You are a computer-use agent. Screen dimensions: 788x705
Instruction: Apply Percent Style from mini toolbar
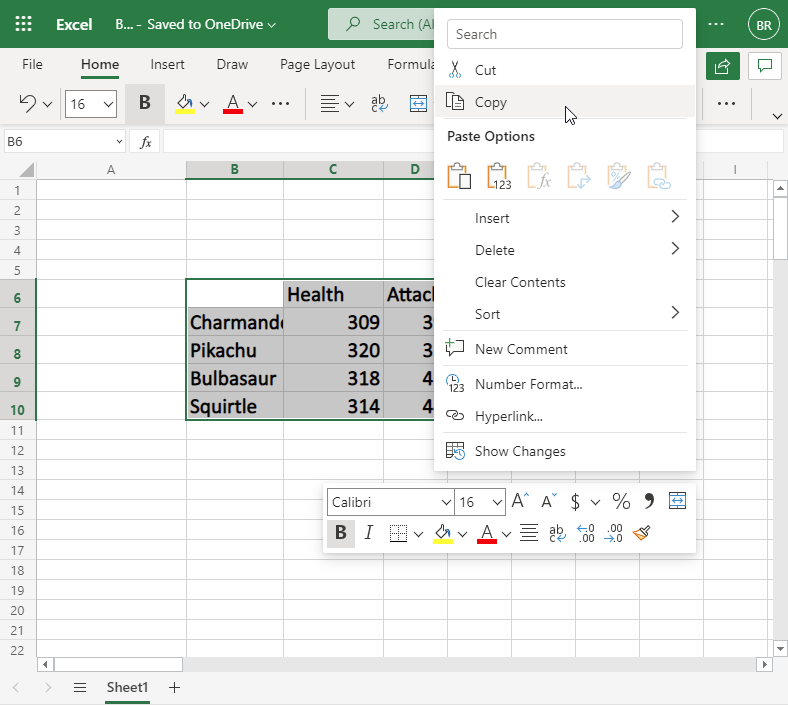click(x=621, y=502)
